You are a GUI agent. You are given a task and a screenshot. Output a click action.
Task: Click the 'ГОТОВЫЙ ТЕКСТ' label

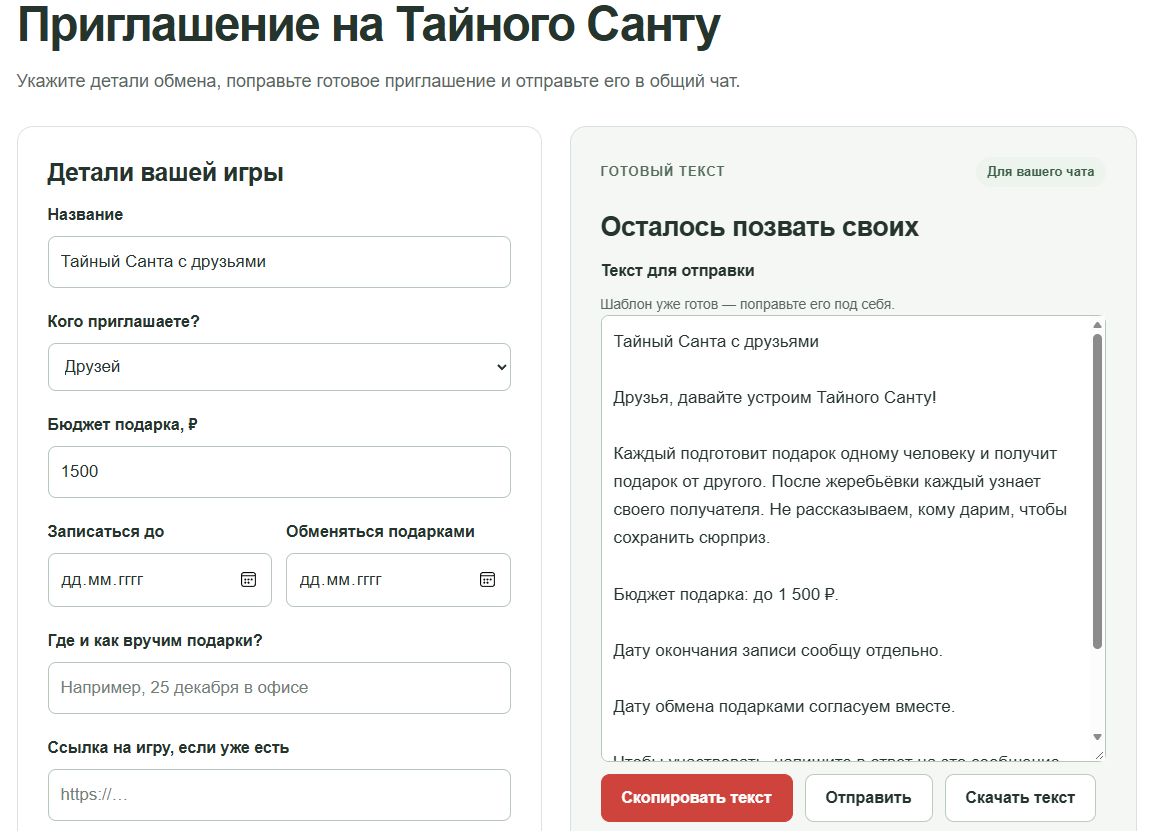click(x=662, y=171)
